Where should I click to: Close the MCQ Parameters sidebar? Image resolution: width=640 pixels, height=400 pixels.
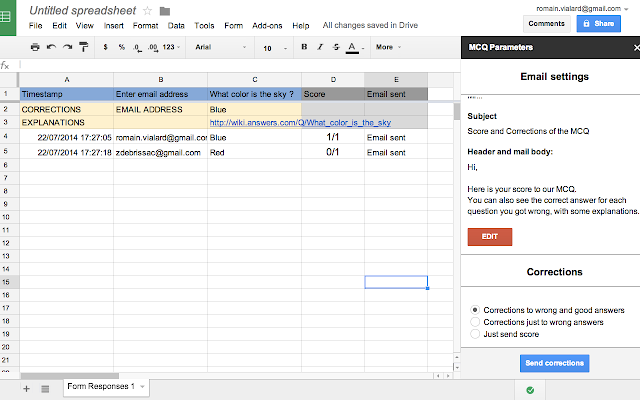pyautogui.click(x=636, y=48)
